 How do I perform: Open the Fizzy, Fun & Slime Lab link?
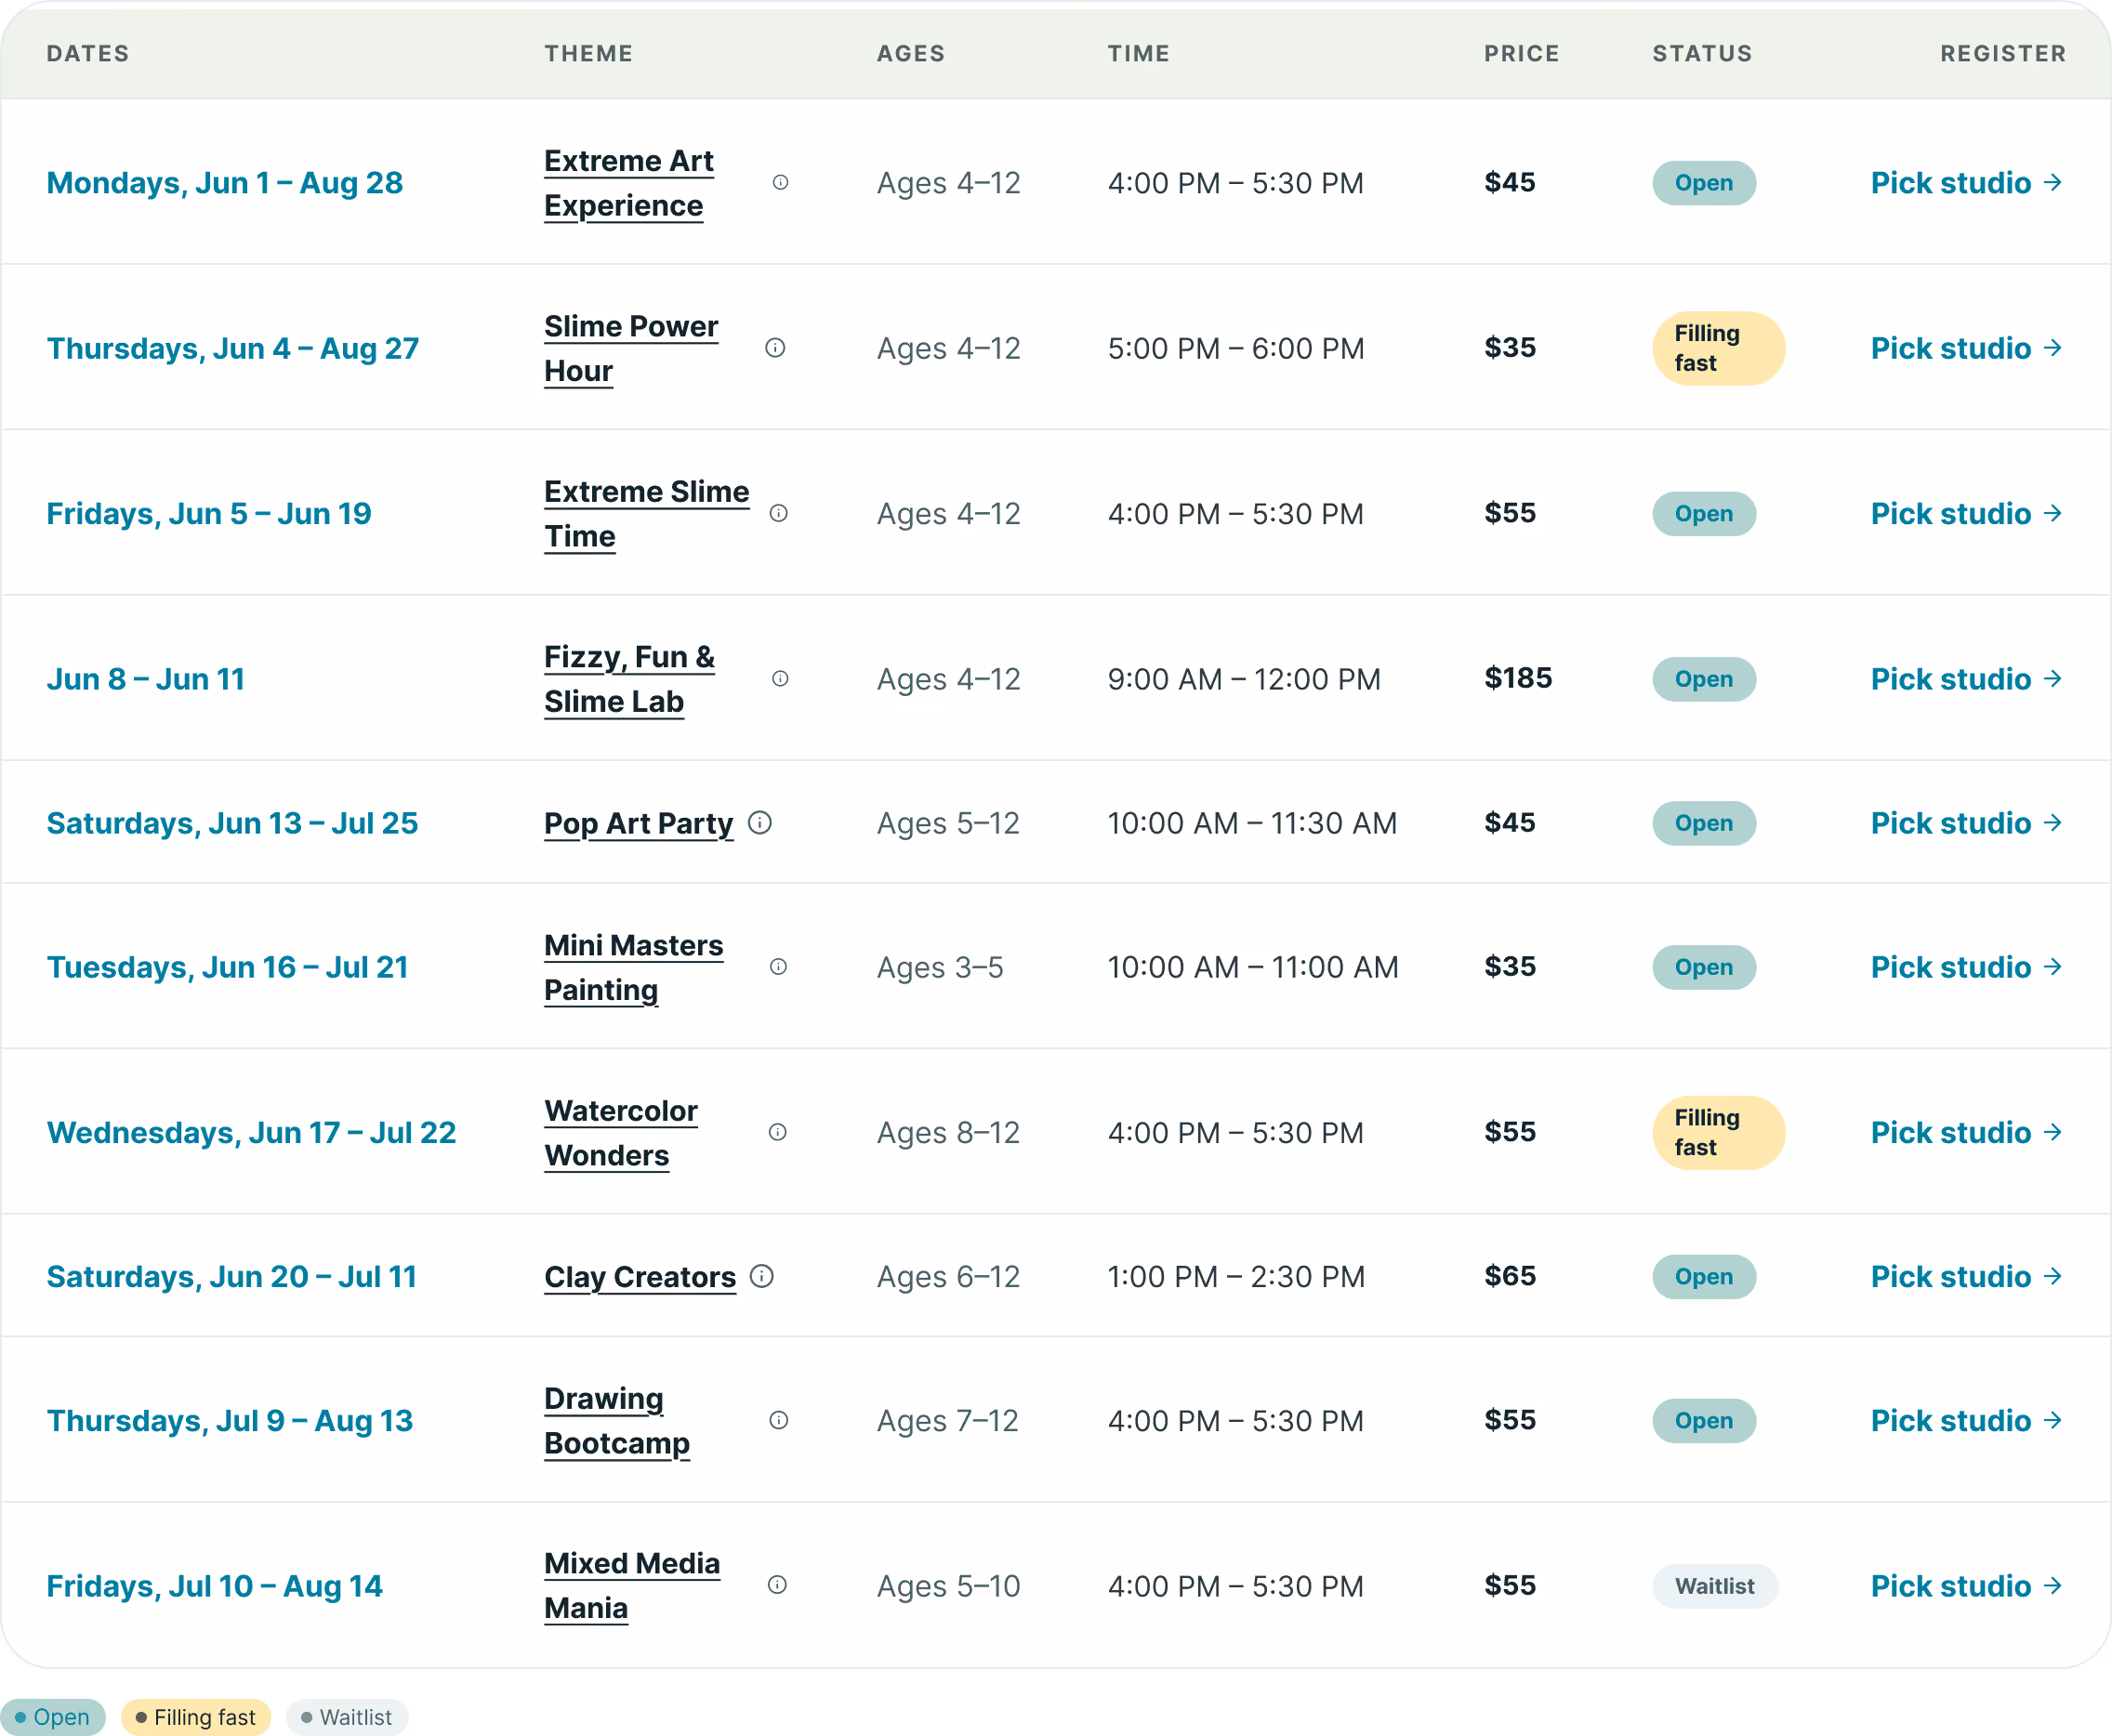coord(629,679)
